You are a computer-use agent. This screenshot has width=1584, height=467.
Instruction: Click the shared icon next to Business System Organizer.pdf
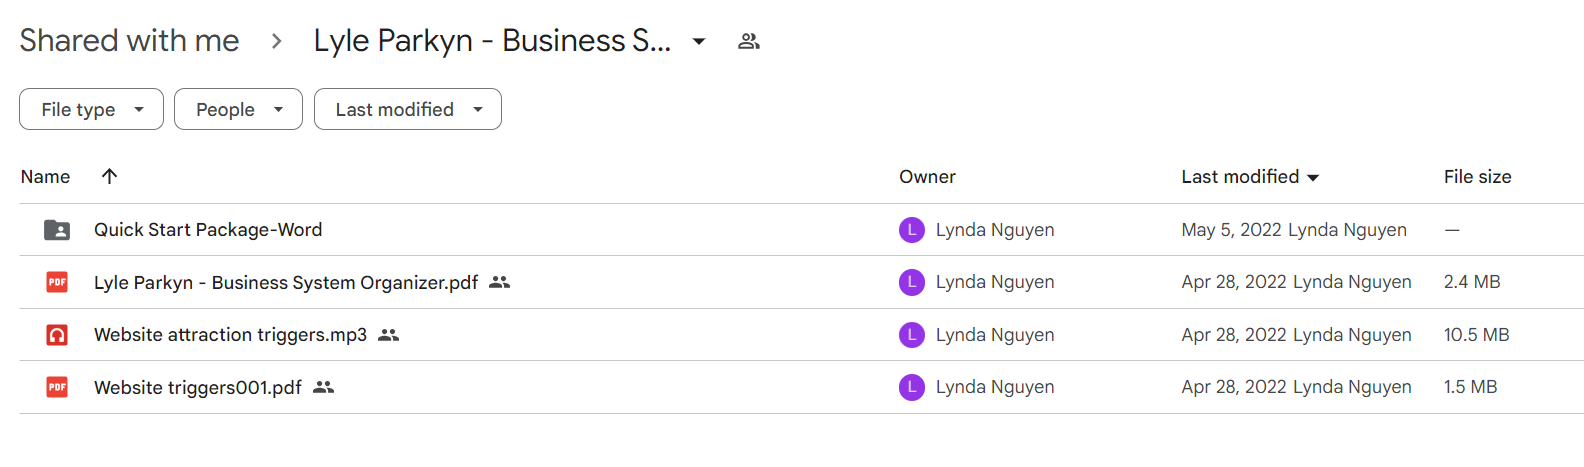500,283
